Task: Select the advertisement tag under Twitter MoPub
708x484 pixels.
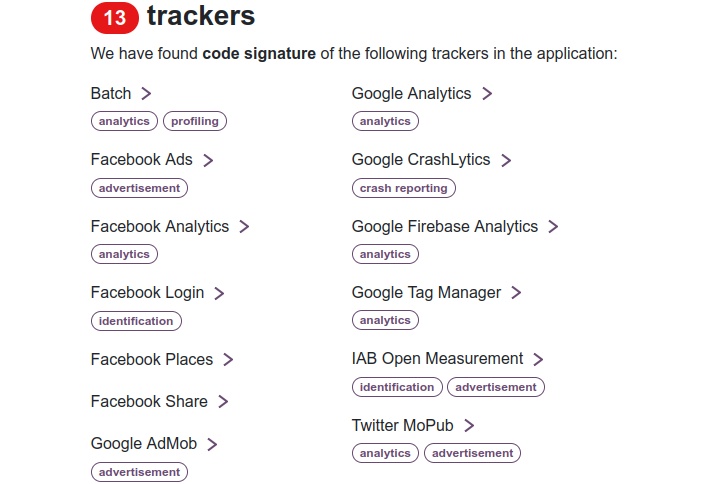Action: [472, 453]
